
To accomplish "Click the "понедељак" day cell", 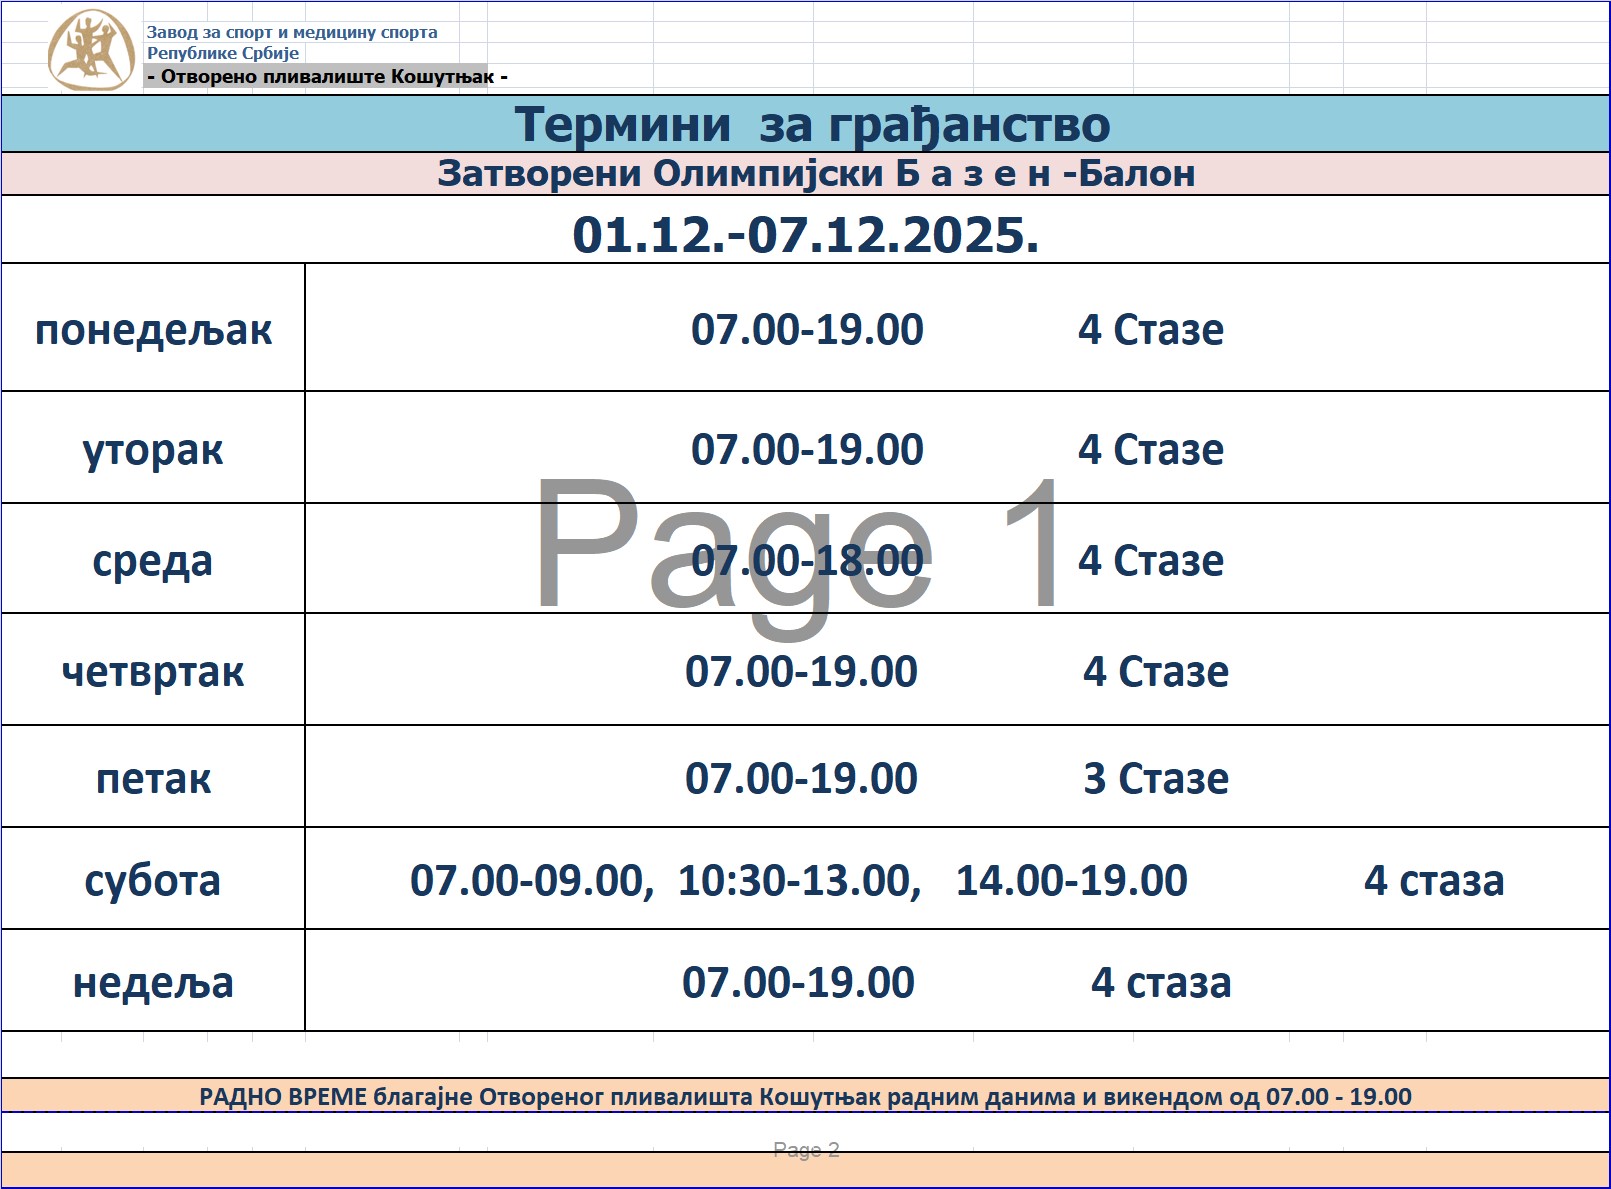I will [153, 329].
